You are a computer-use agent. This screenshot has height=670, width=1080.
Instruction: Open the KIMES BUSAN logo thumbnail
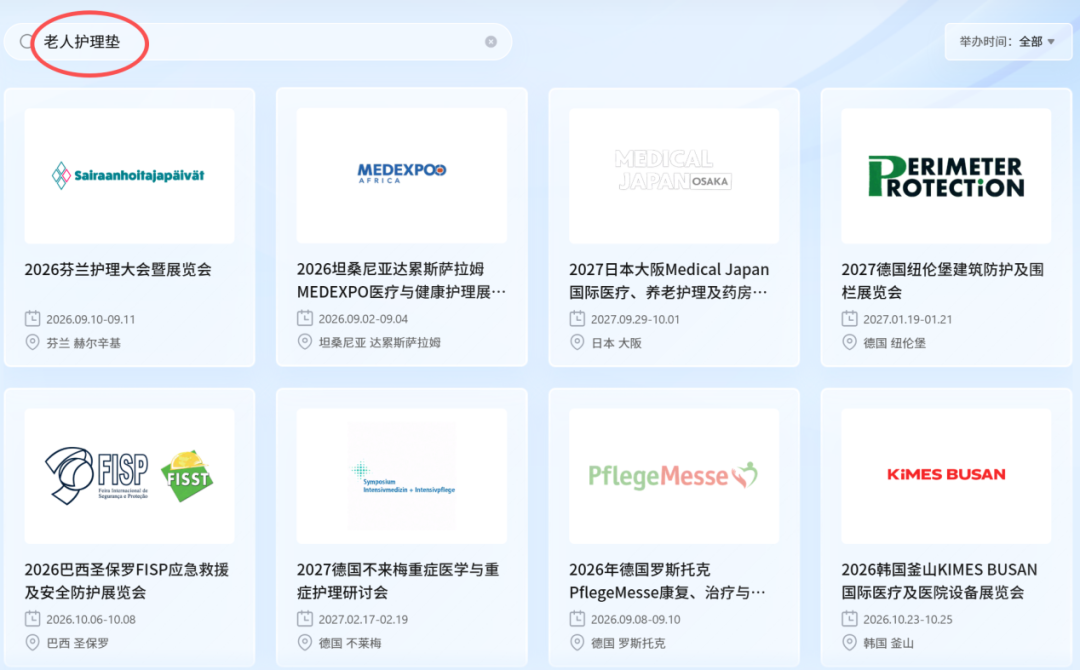click(946, 476)
